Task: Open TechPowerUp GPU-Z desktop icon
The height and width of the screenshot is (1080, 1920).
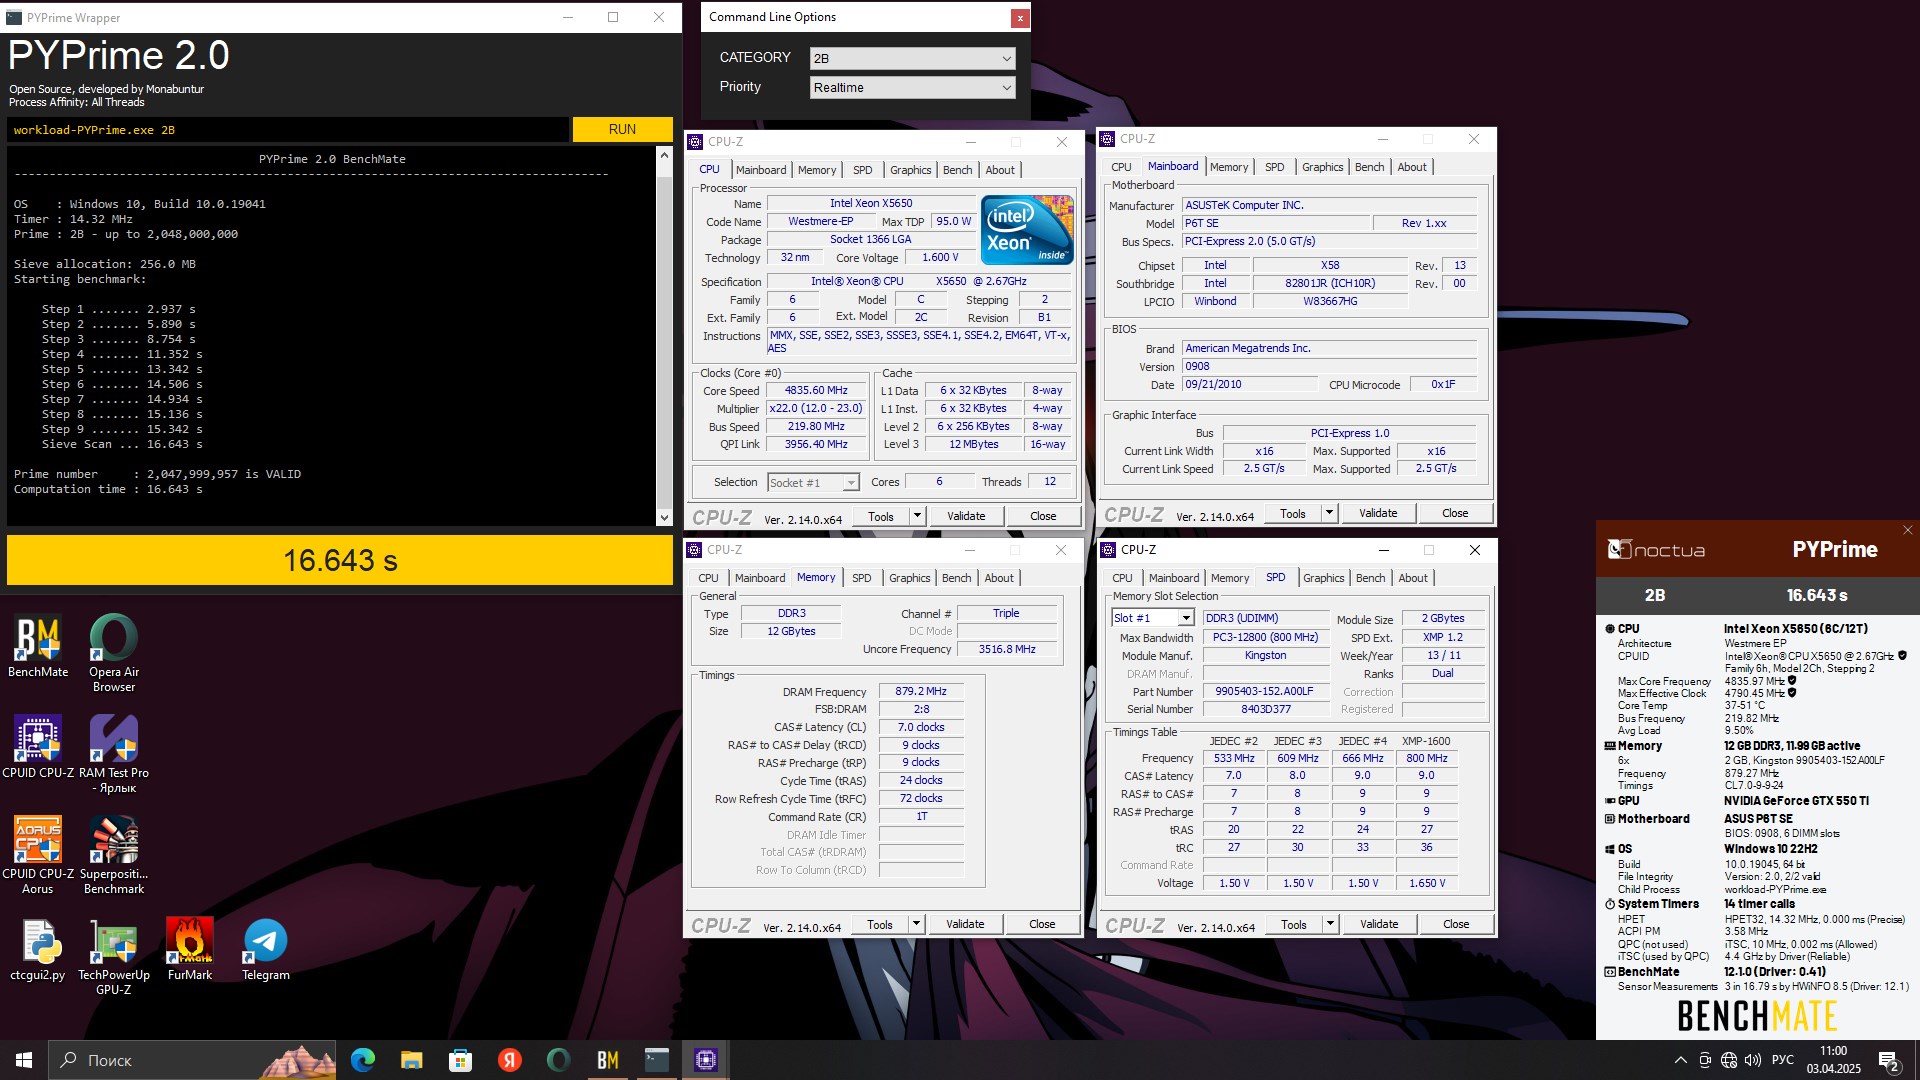Action: tap(114, 957)
